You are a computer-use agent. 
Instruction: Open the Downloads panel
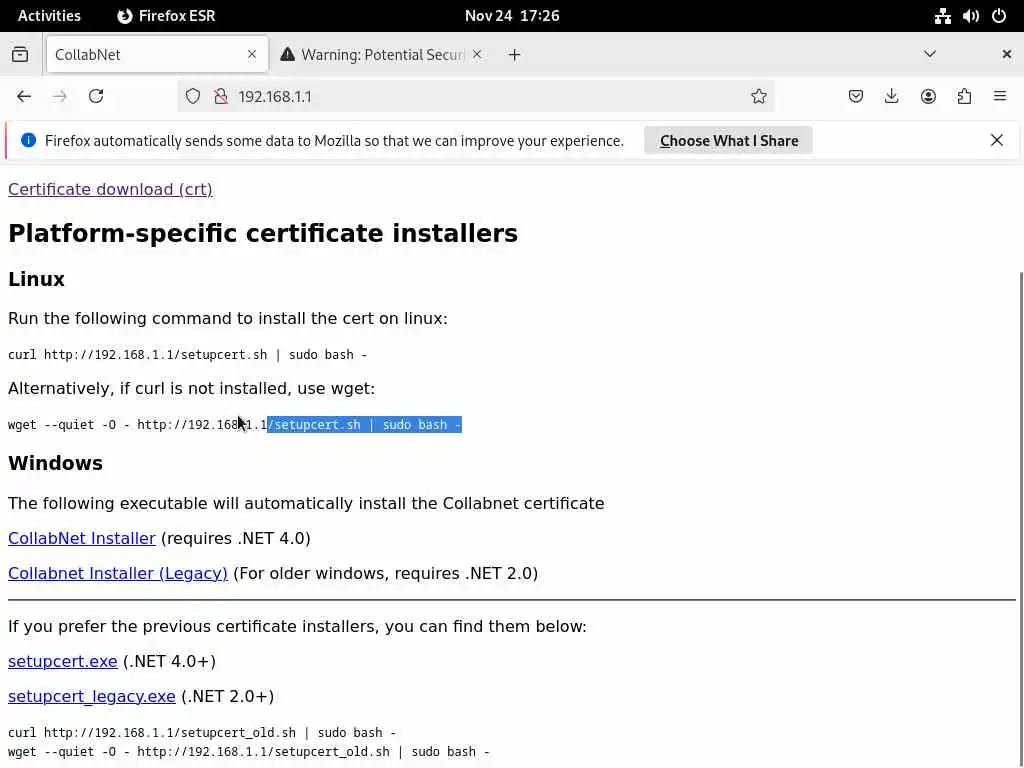point(891,97)
